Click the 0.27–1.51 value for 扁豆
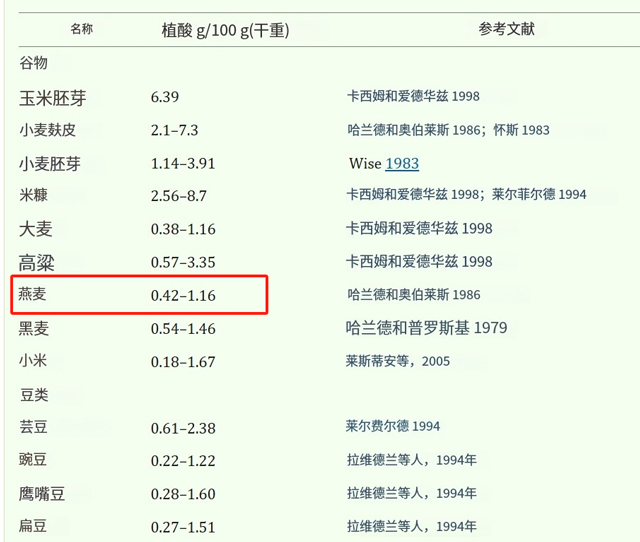 [x=183, y=526]
